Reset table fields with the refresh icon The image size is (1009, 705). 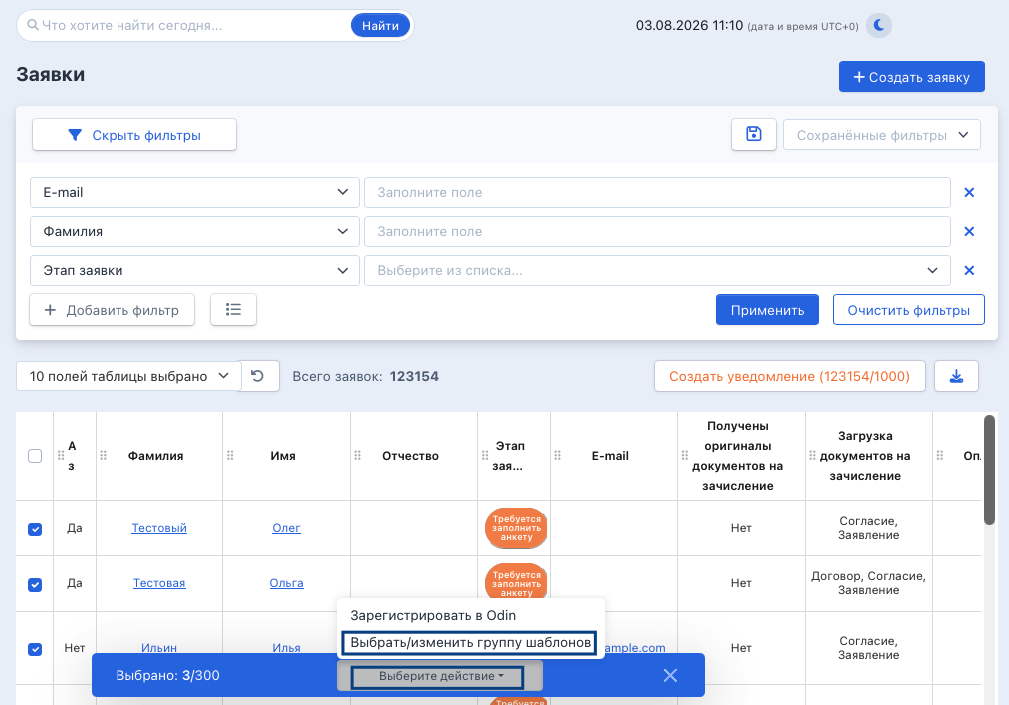tap(257, 376)
